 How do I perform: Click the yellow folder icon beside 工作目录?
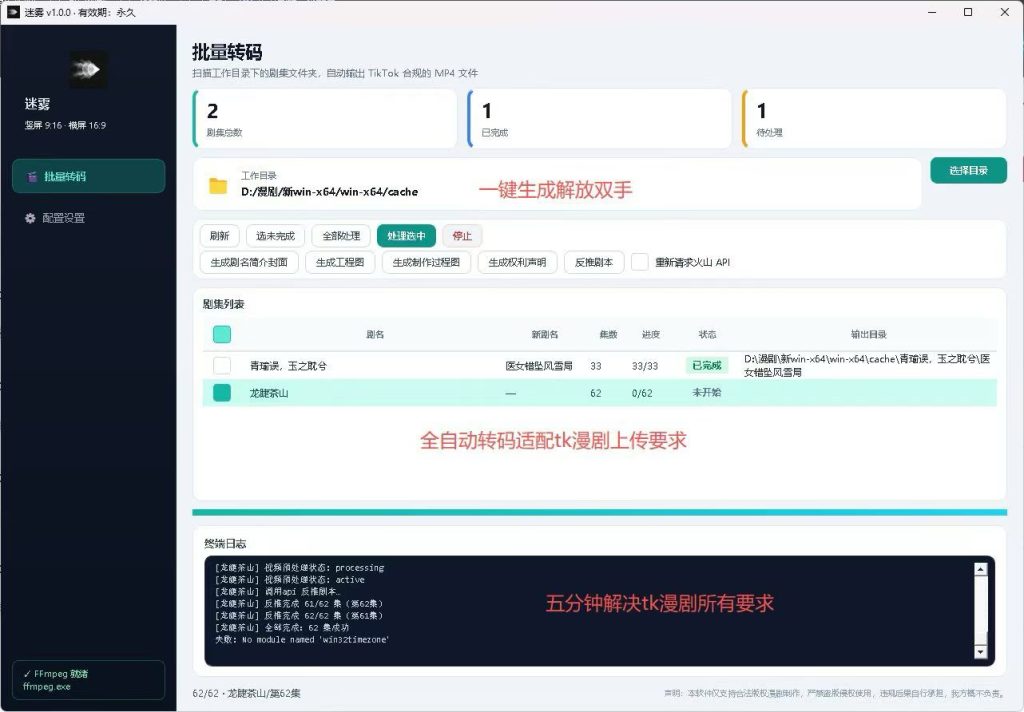coord(218,186)
